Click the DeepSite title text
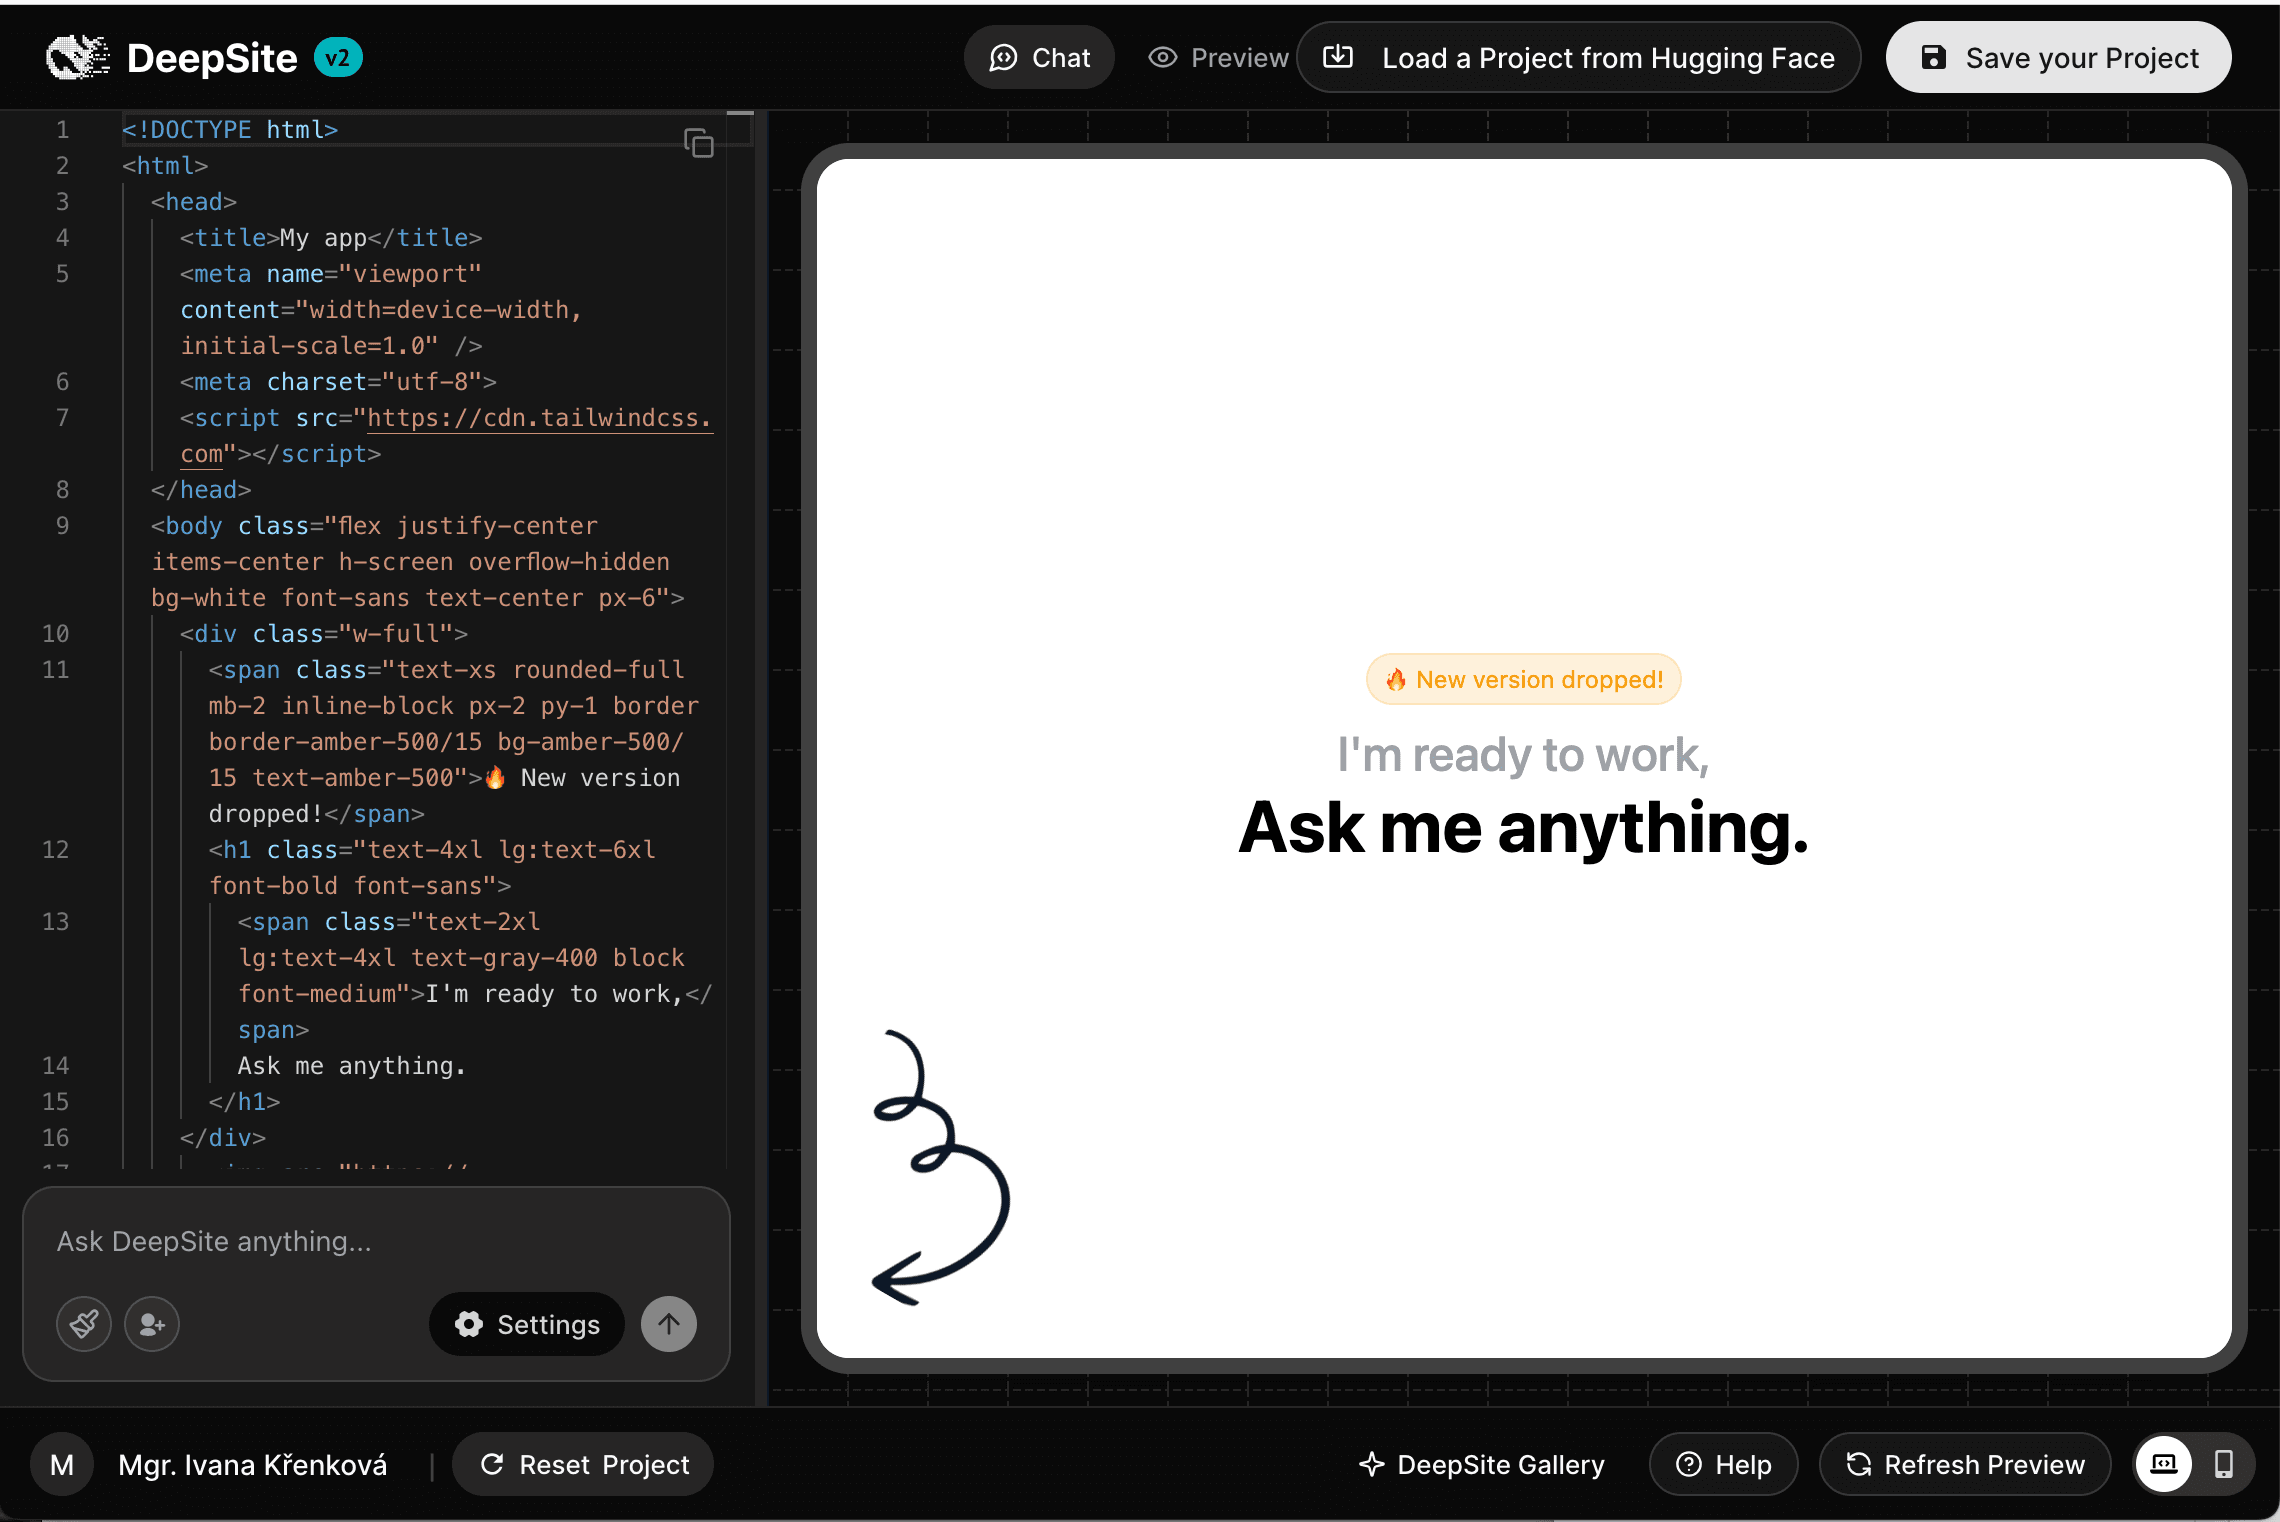This screenshot has width=2280, height=1522. (212, 58)
